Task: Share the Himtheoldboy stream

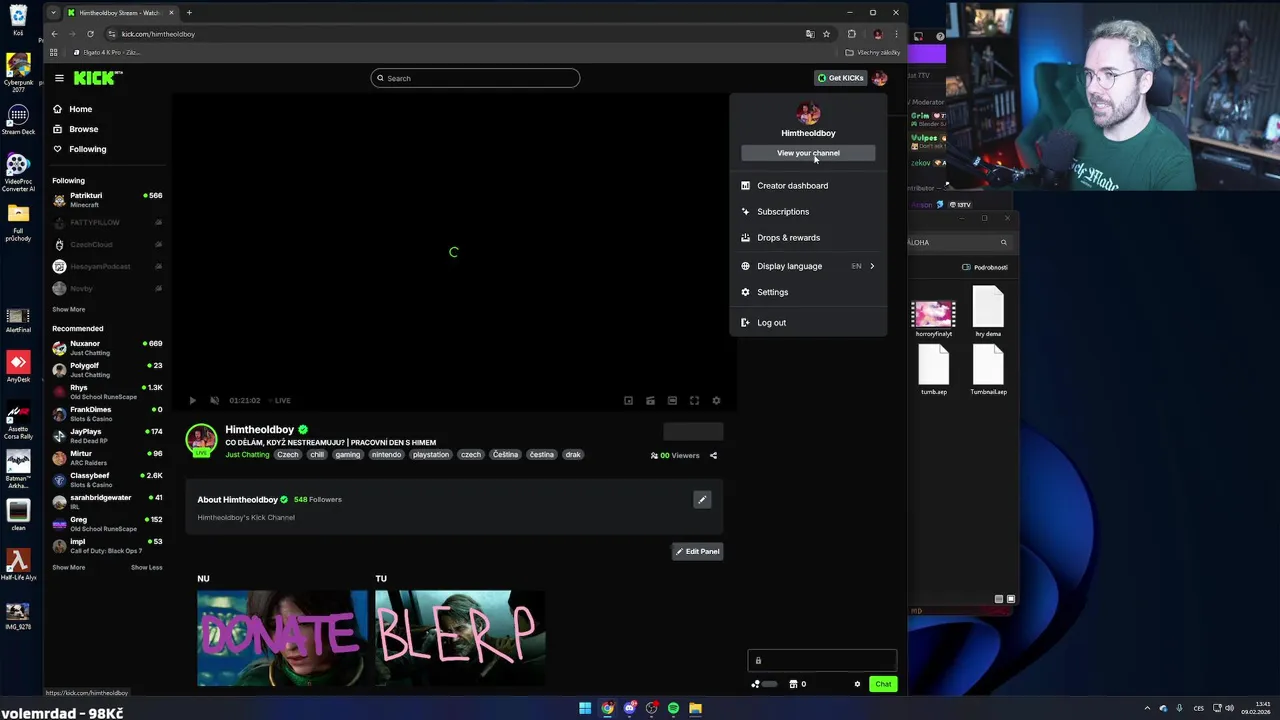Action: pyautogui.click(x=713, y=455)
